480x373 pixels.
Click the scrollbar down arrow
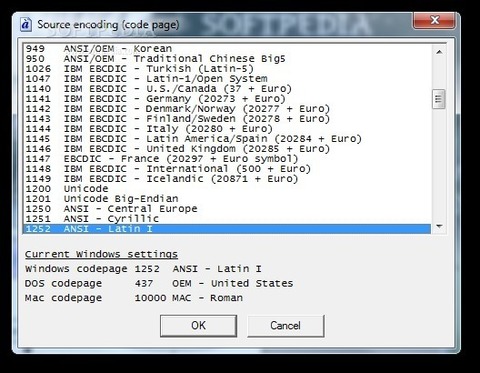click(x=439, y=226)
